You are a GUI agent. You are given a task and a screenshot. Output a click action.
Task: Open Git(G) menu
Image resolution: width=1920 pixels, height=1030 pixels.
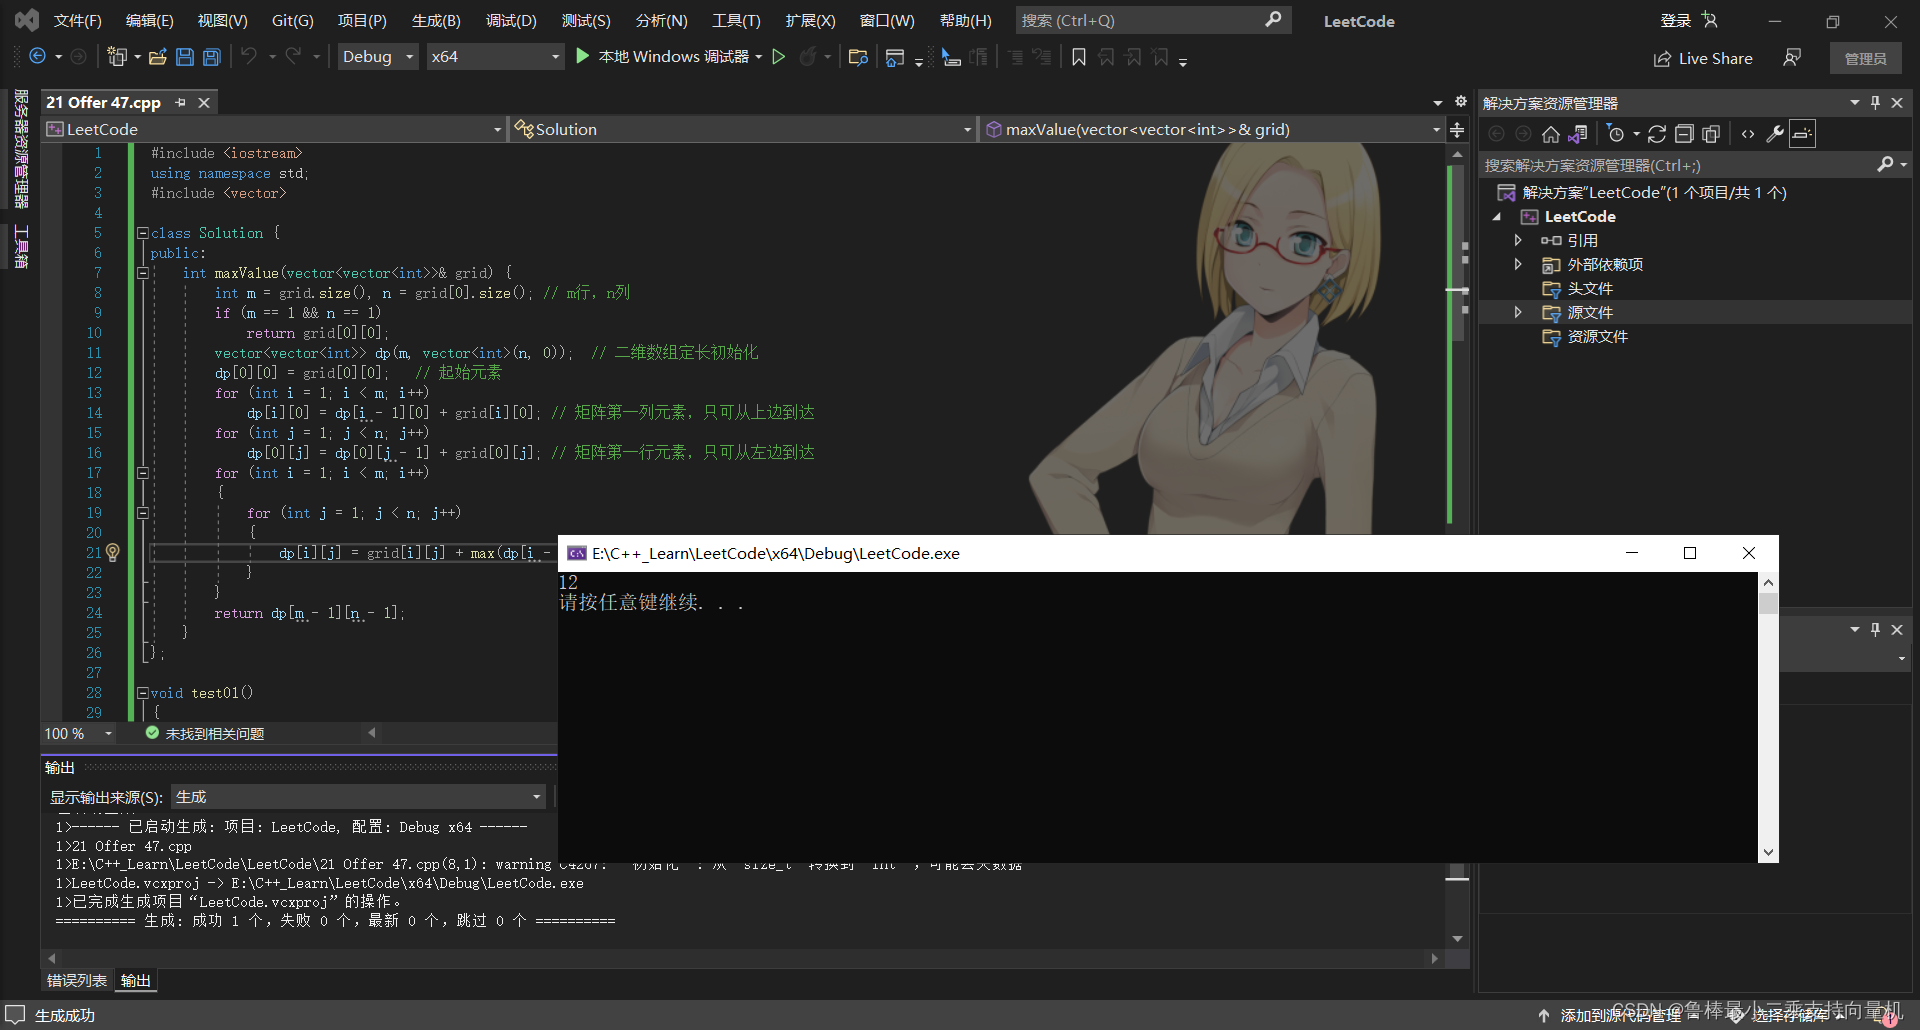[x=293, y=20]
